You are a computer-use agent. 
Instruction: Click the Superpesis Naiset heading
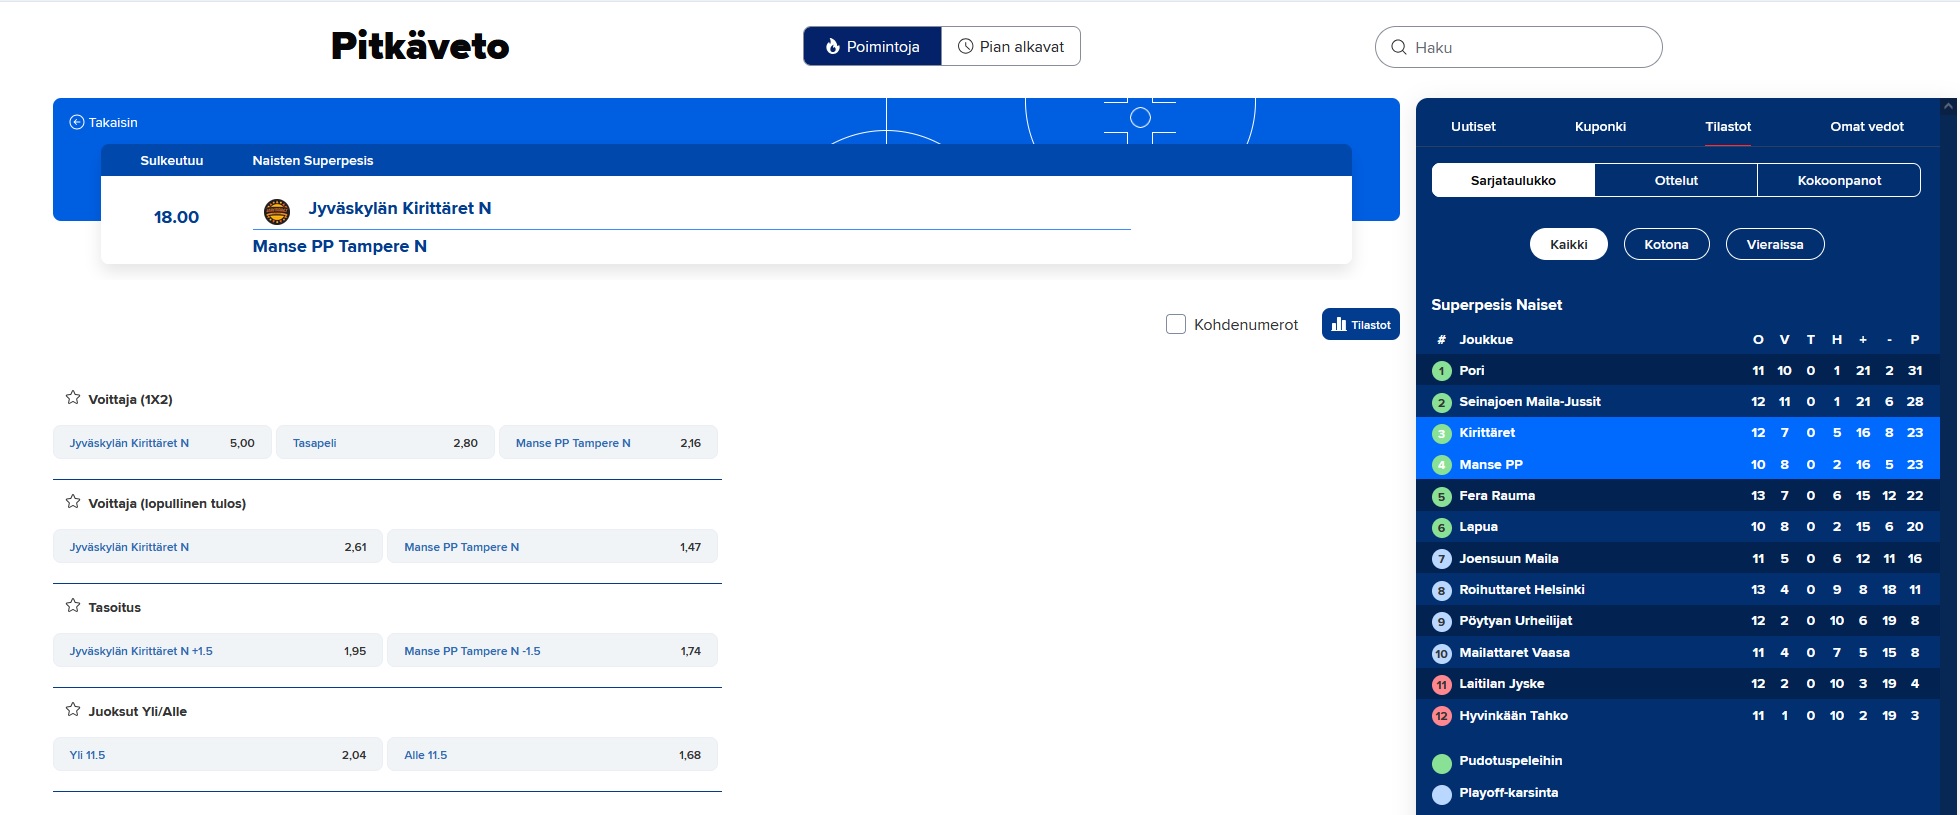[1496, 304]
